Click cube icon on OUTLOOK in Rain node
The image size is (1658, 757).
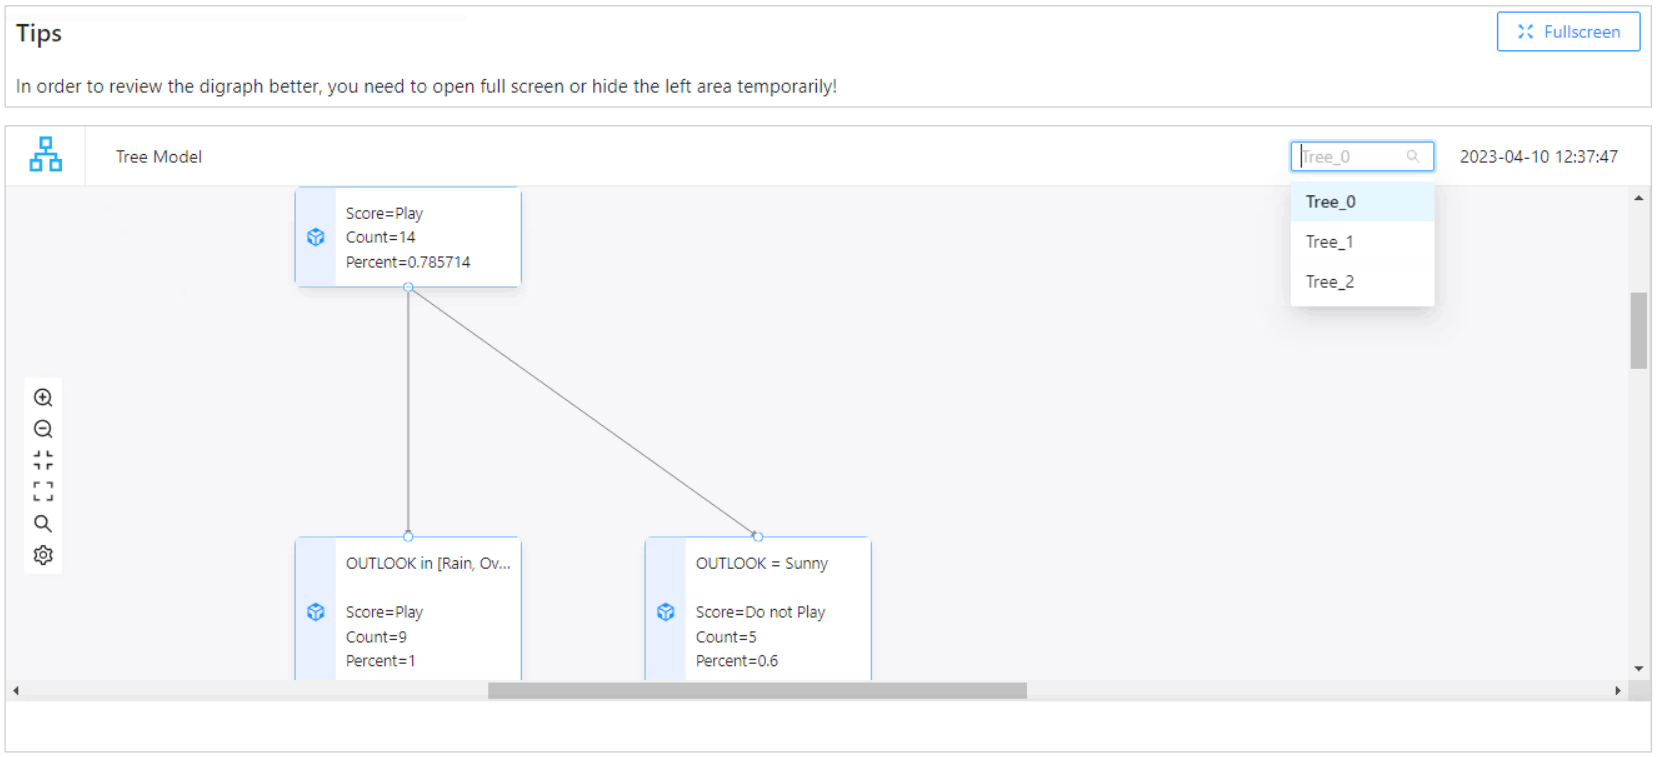point(316,612)
